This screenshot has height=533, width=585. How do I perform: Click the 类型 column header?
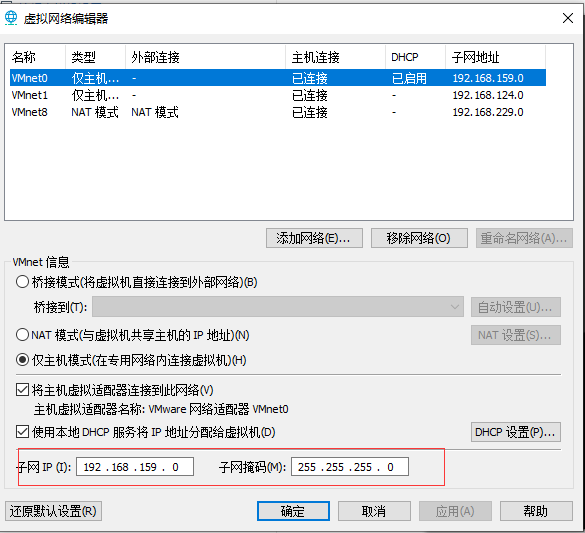pyautogui.click(x=96, y=57)
